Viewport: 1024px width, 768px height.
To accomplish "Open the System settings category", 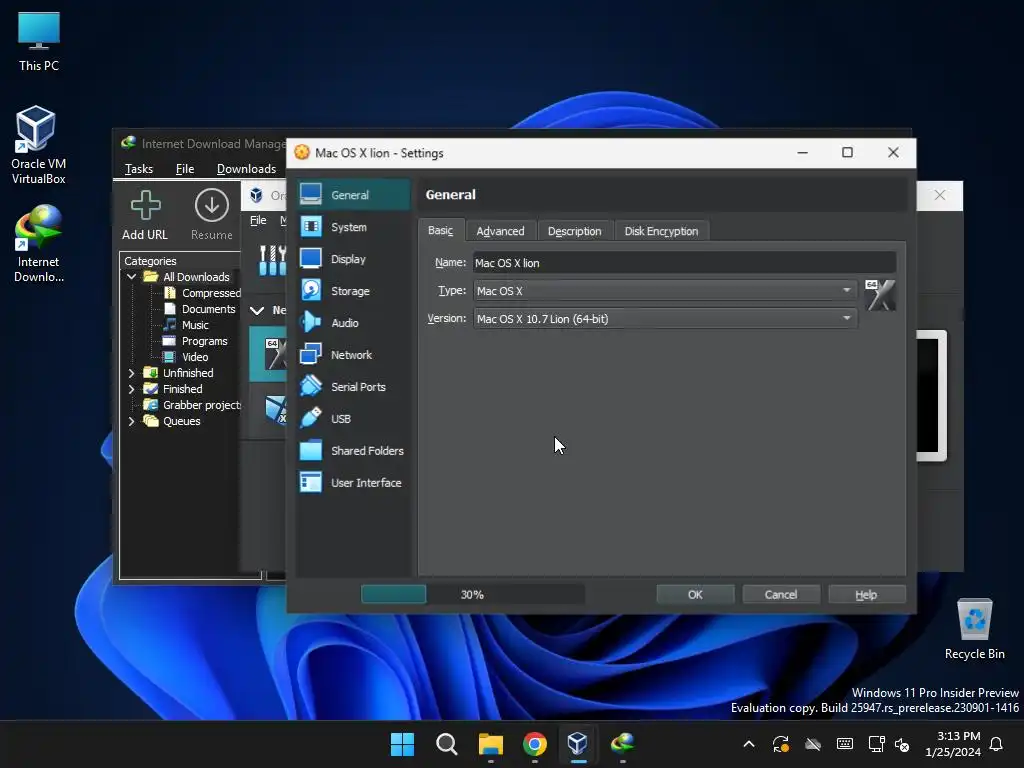I will (x=354, y=227).
